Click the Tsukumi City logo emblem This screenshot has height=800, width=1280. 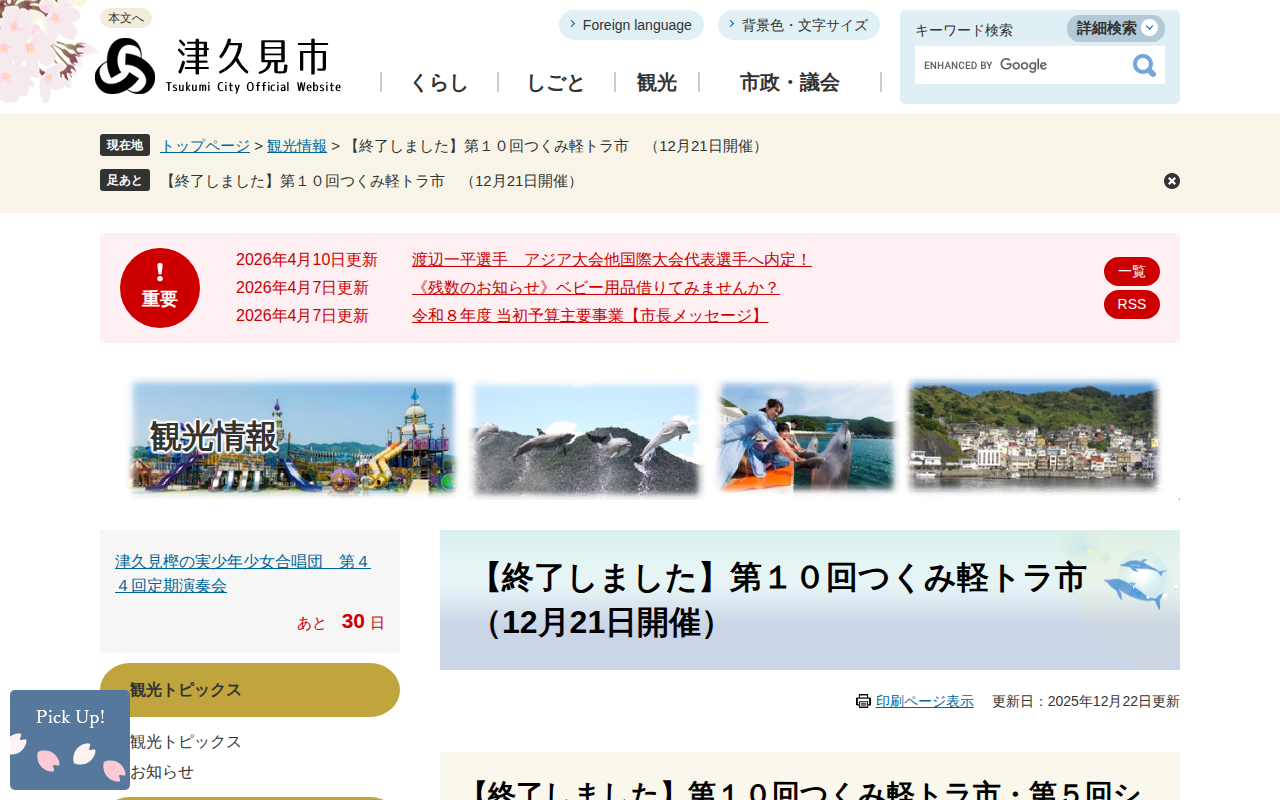125,66
